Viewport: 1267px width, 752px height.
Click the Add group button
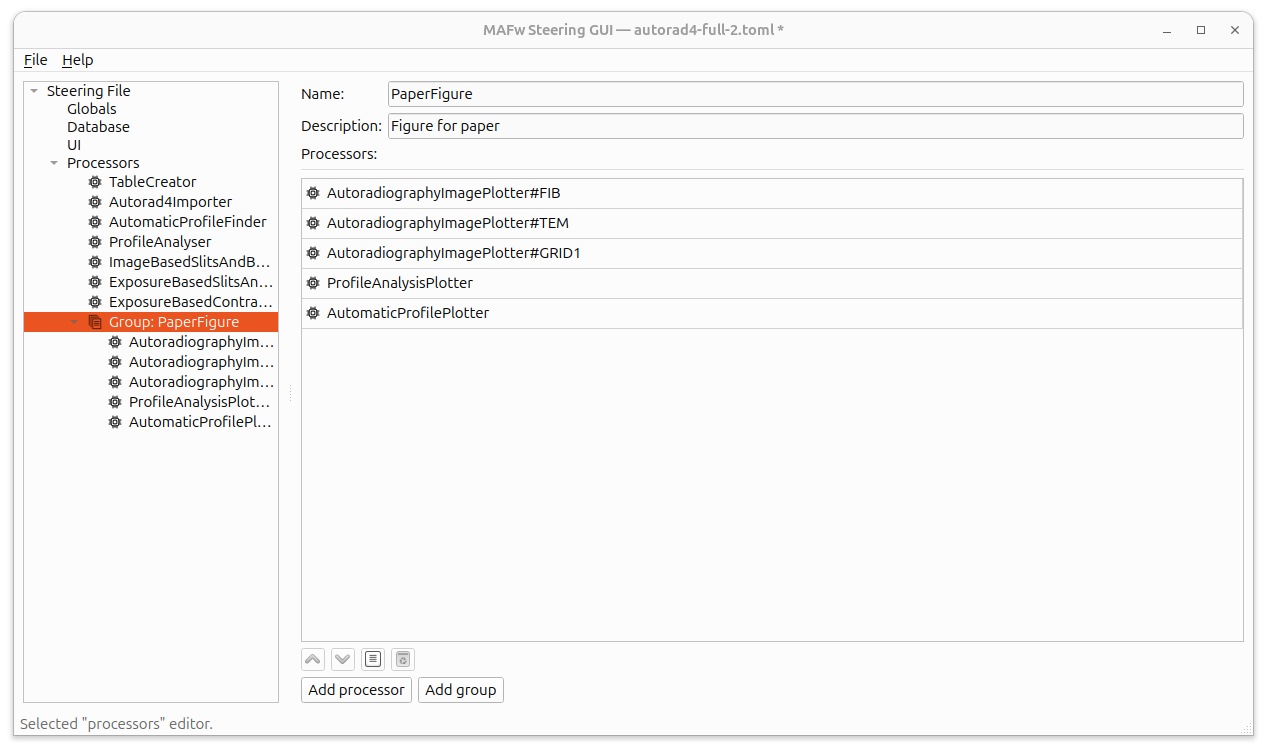460,690
